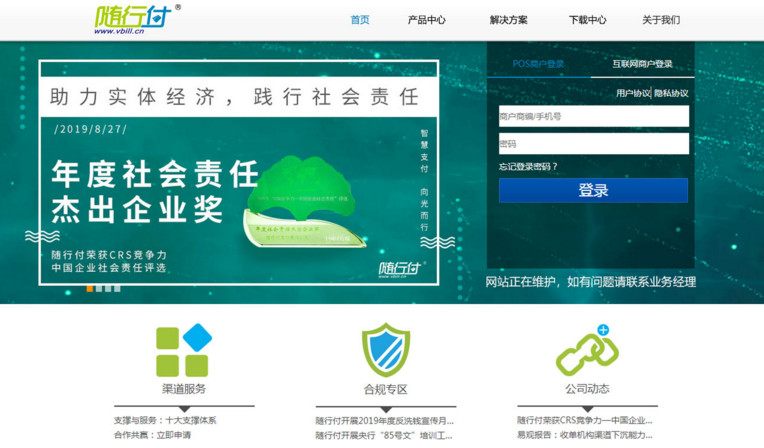Navigate to 下载中心

[x=587, y=20]
